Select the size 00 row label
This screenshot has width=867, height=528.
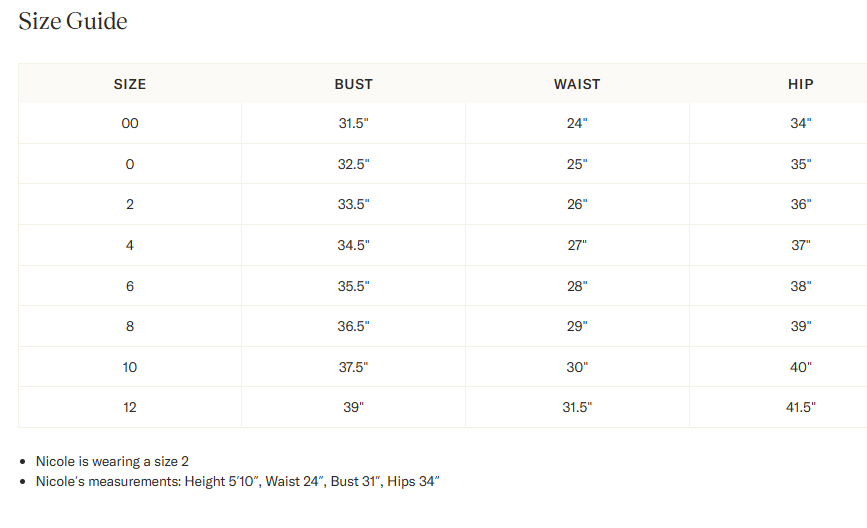pyautogui.click(x=130, y=124)
